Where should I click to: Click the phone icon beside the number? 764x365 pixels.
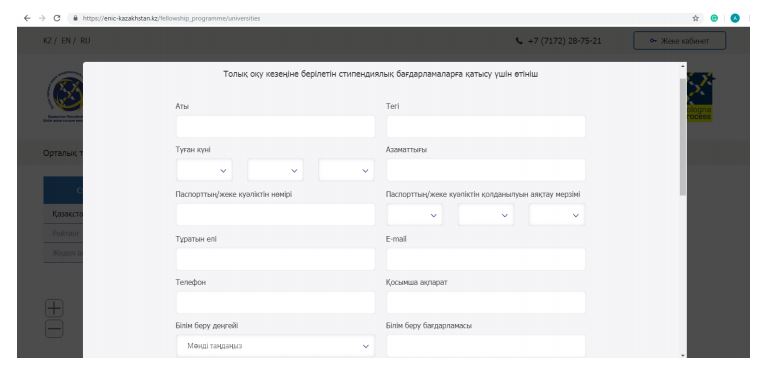tap(519, 41)
